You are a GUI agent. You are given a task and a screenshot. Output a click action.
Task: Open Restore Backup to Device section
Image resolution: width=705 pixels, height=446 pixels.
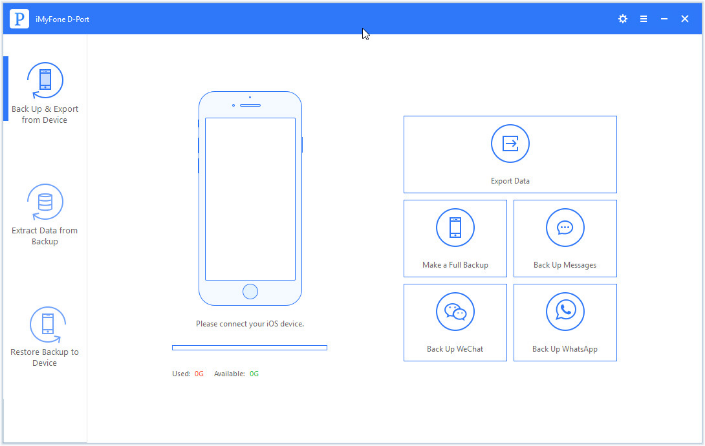45,336
